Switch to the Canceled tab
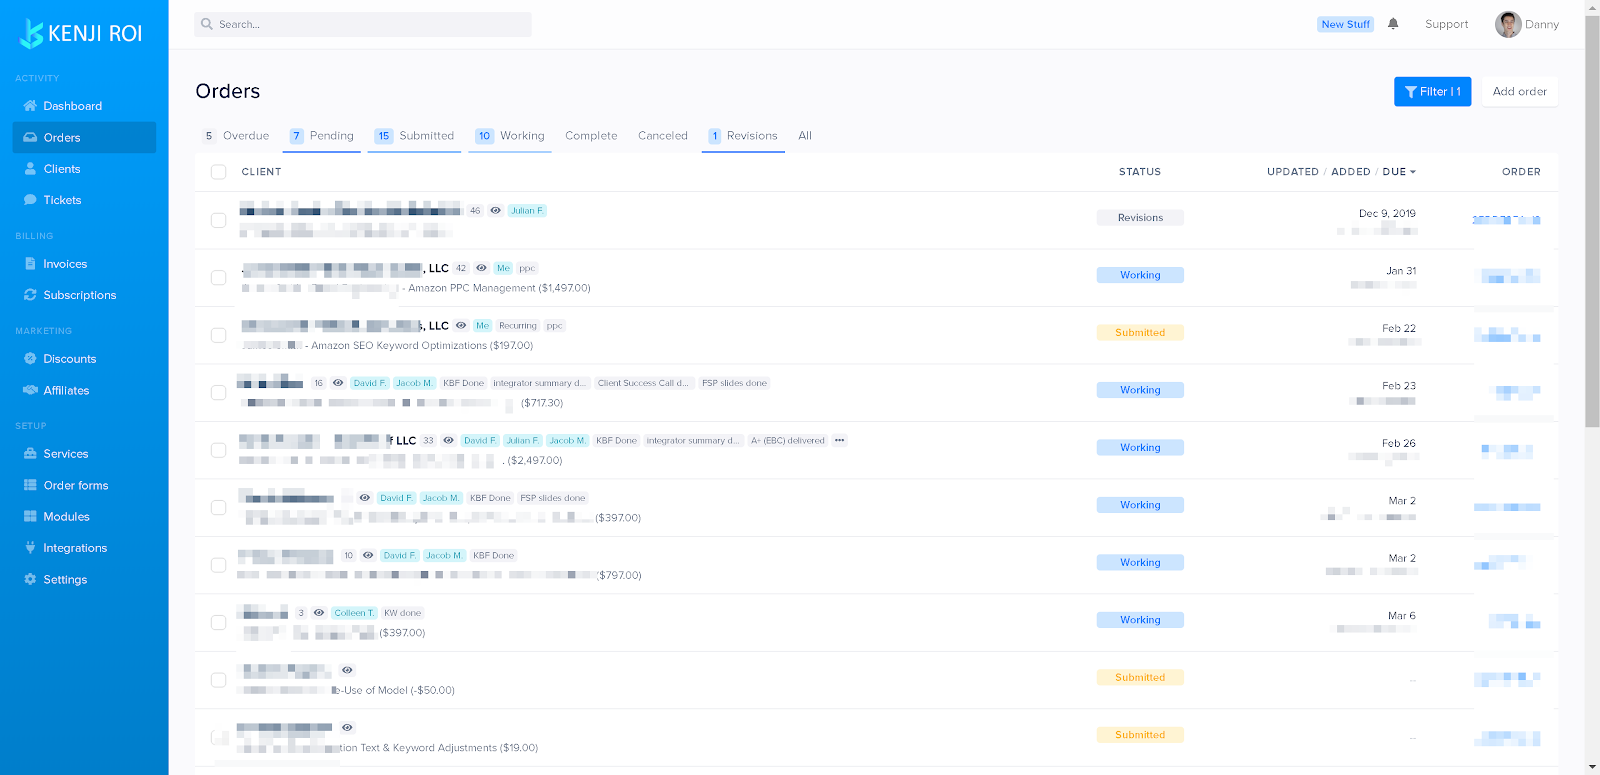1600x775 pixels. 663,136
